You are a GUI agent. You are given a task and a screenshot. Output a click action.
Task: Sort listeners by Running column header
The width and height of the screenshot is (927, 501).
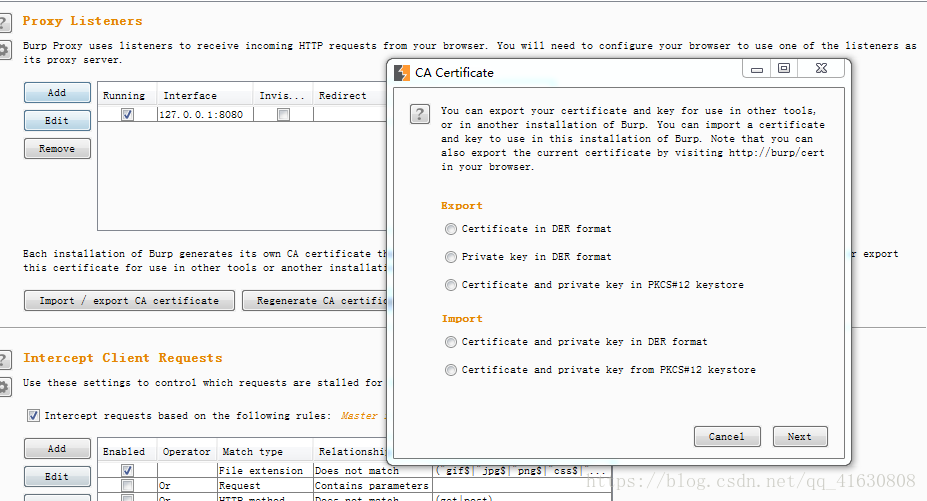[x=127, y=95]
